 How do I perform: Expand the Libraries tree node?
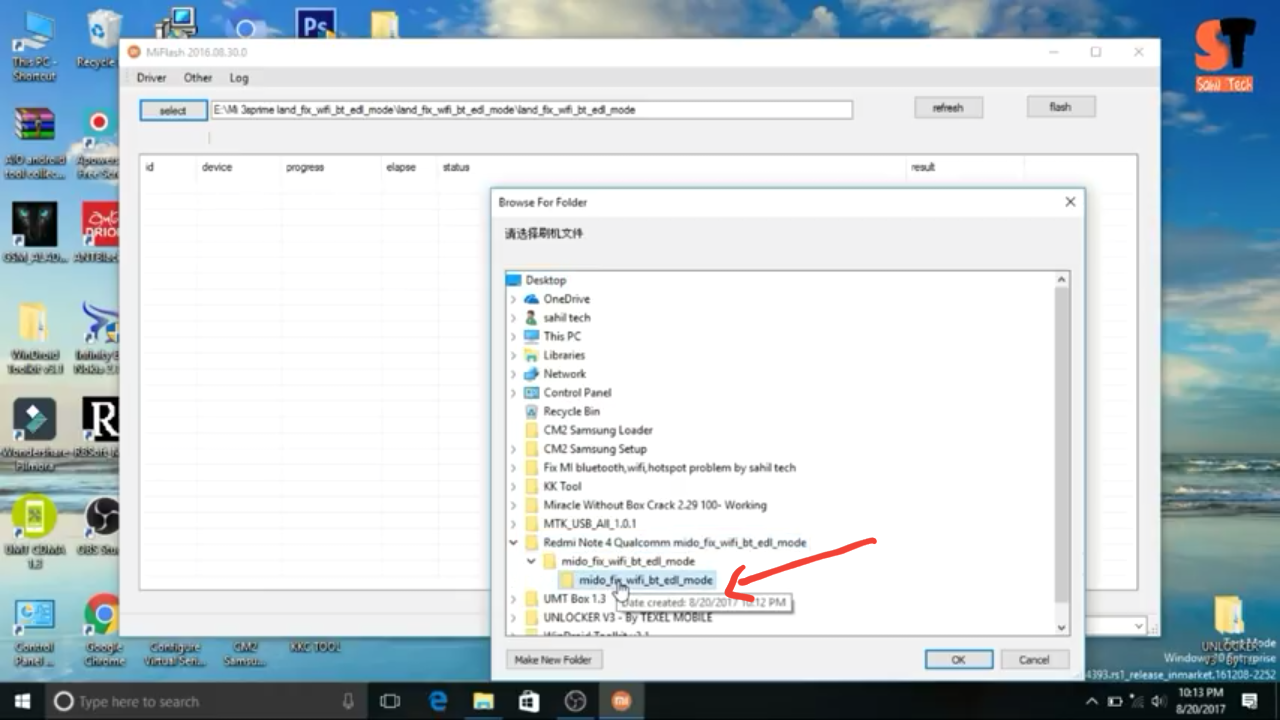click(514, 355)
